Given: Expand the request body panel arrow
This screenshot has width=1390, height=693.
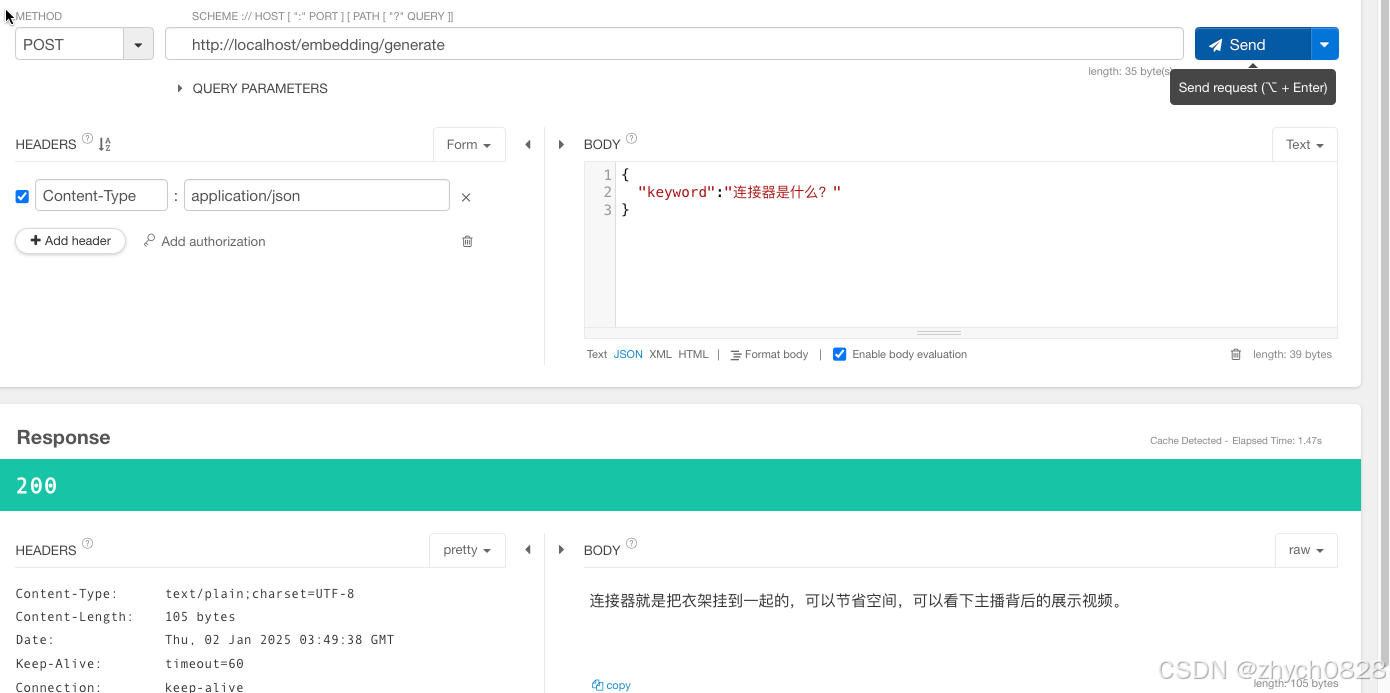Looking at the screenshot, I should point(561,145).
